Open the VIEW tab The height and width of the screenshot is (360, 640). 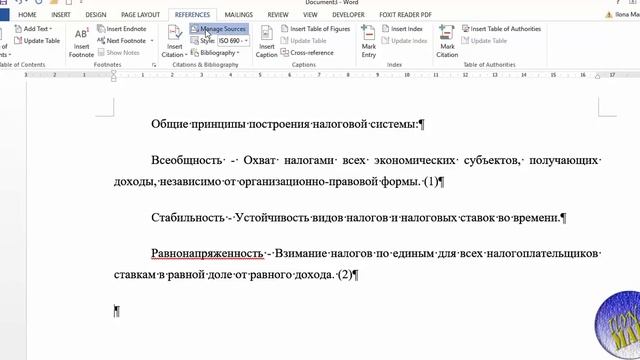[x=310, y=15]
